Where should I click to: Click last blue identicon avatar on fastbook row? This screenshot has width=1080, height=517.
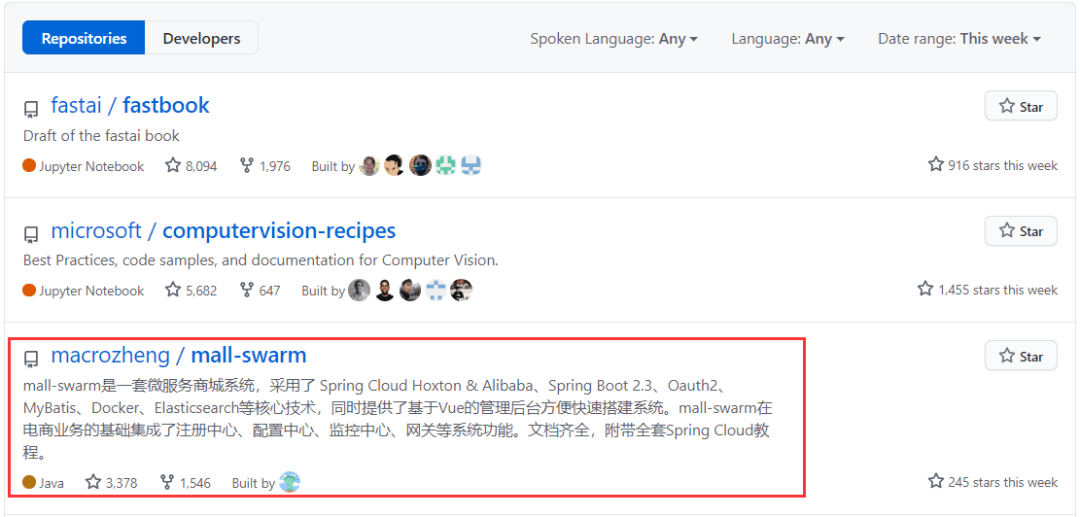(471, 165)
